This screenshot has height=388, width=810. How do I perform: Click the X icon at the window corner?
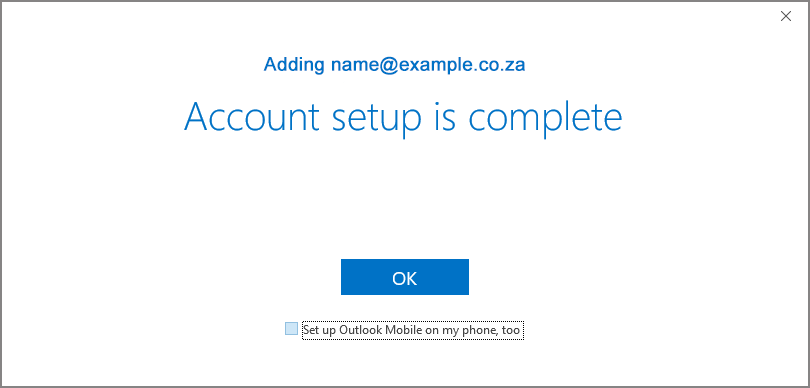click(786, 16)
